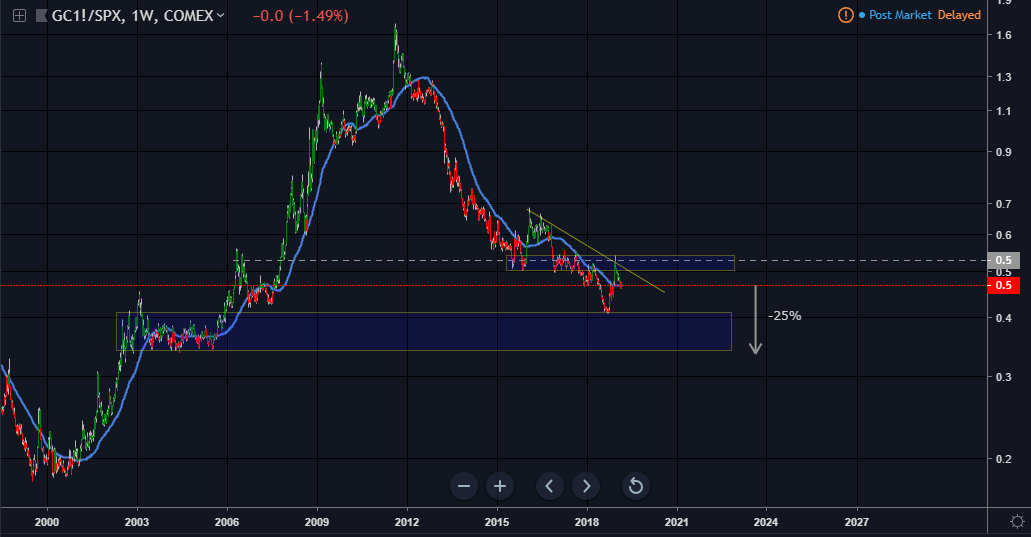Select the red 0.5 current price label
Image resolution: width=1031 pixels, height=537 pixels.
[x=1002, y=286]
